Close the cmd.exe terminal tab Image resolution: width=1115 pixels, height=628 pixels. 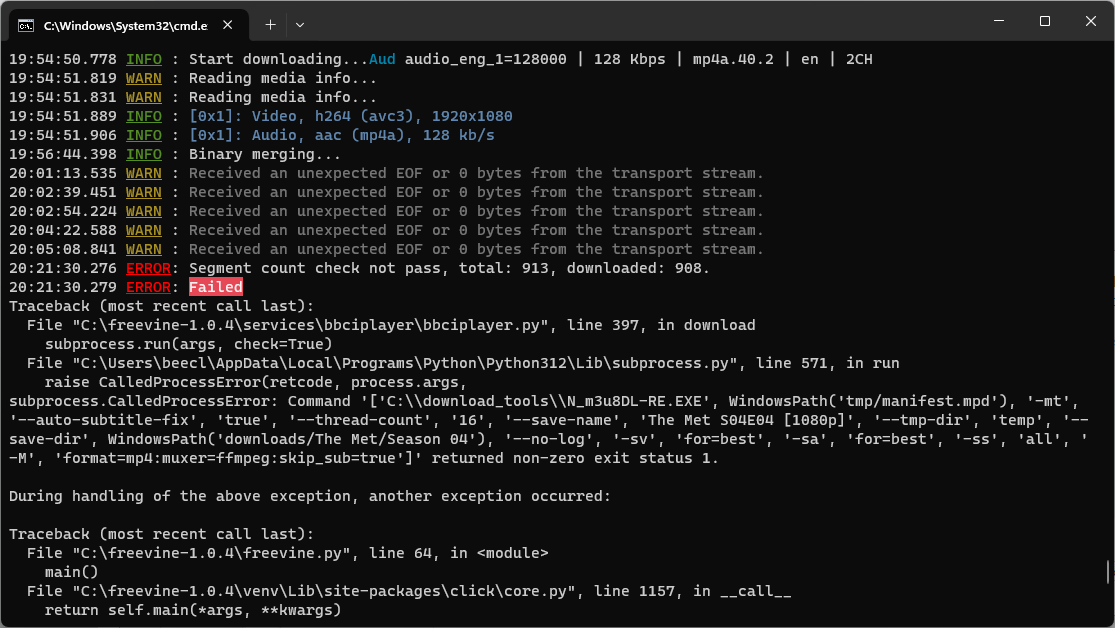pos(228,23)
